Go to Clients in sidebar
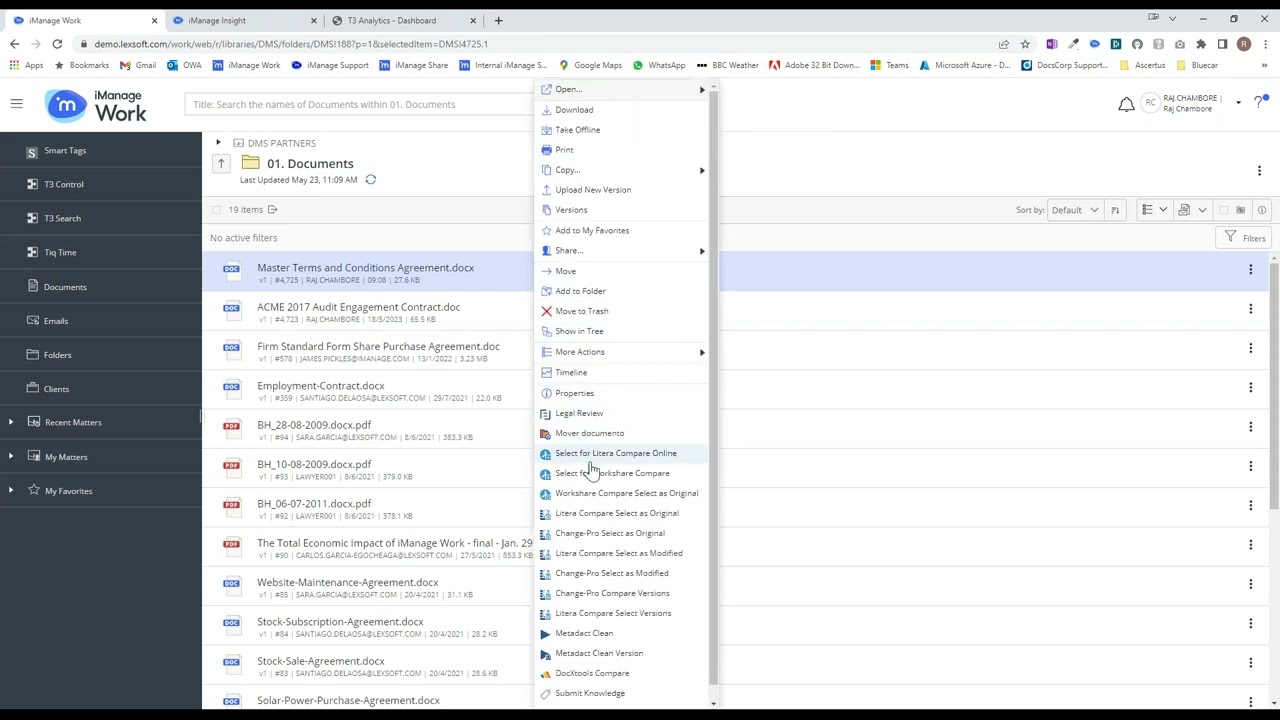 (x=56, y=389)
